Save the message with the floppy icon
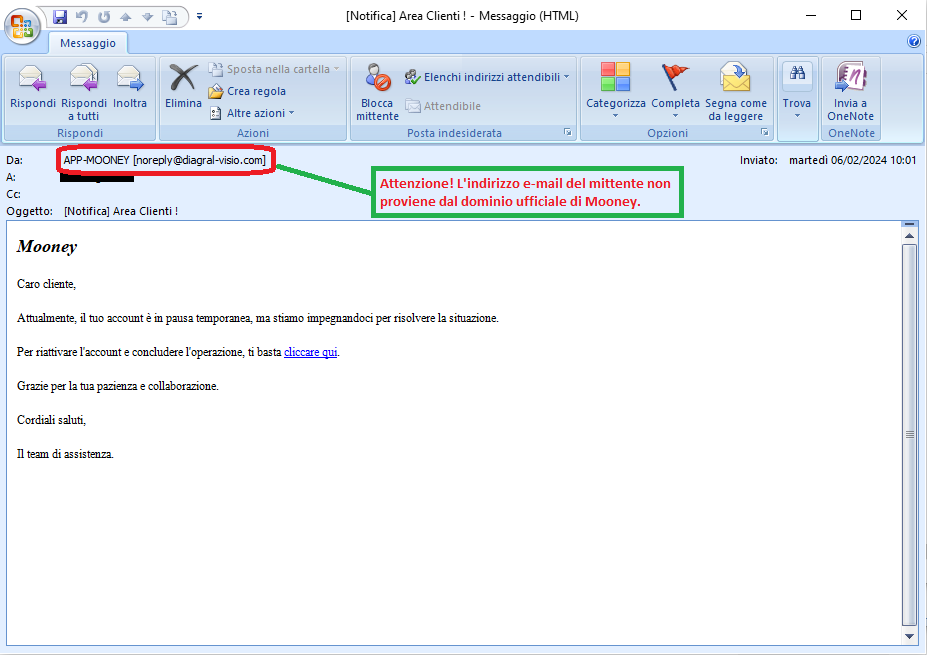 click(x=60, y=17)
